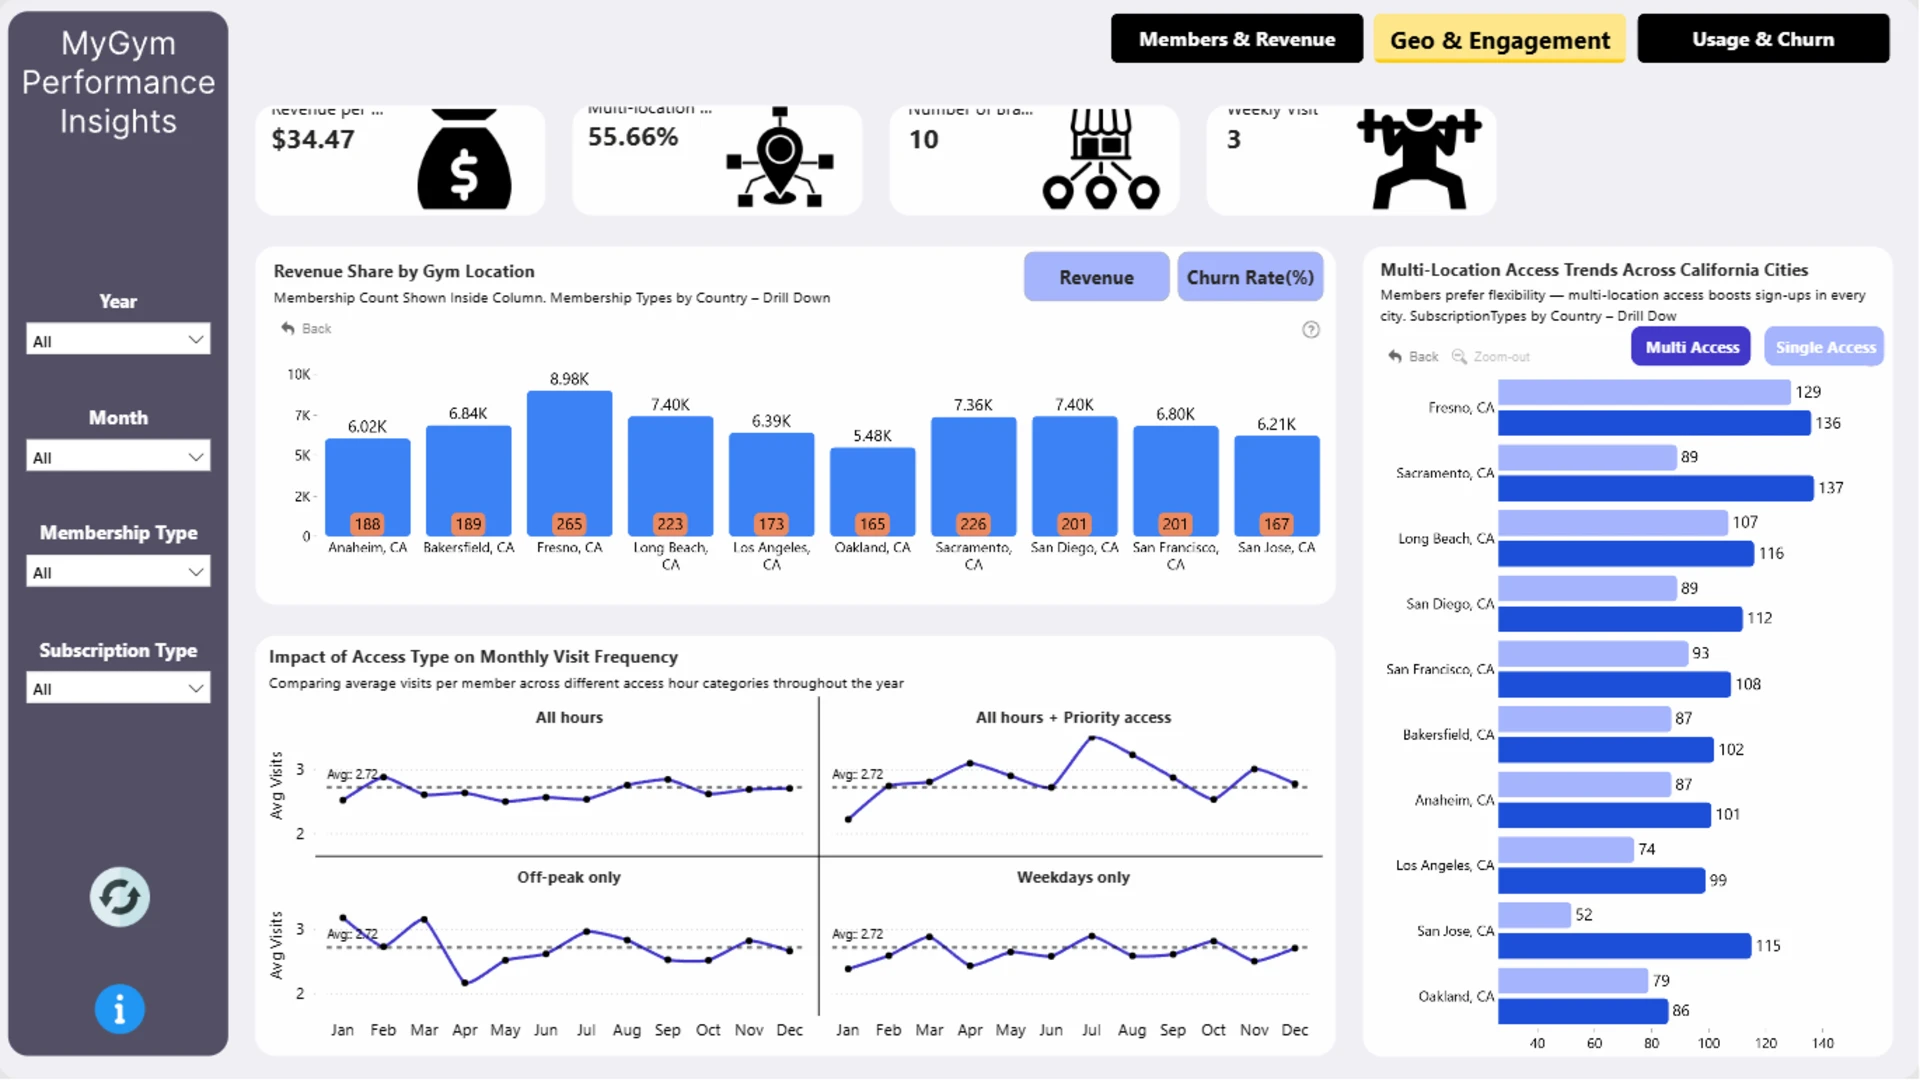Click Back in Multi-Location Access chart
Image resolution: width=1920 pixels, height=1080 pixels.
pyautogui.click(x=1413, y=357)
